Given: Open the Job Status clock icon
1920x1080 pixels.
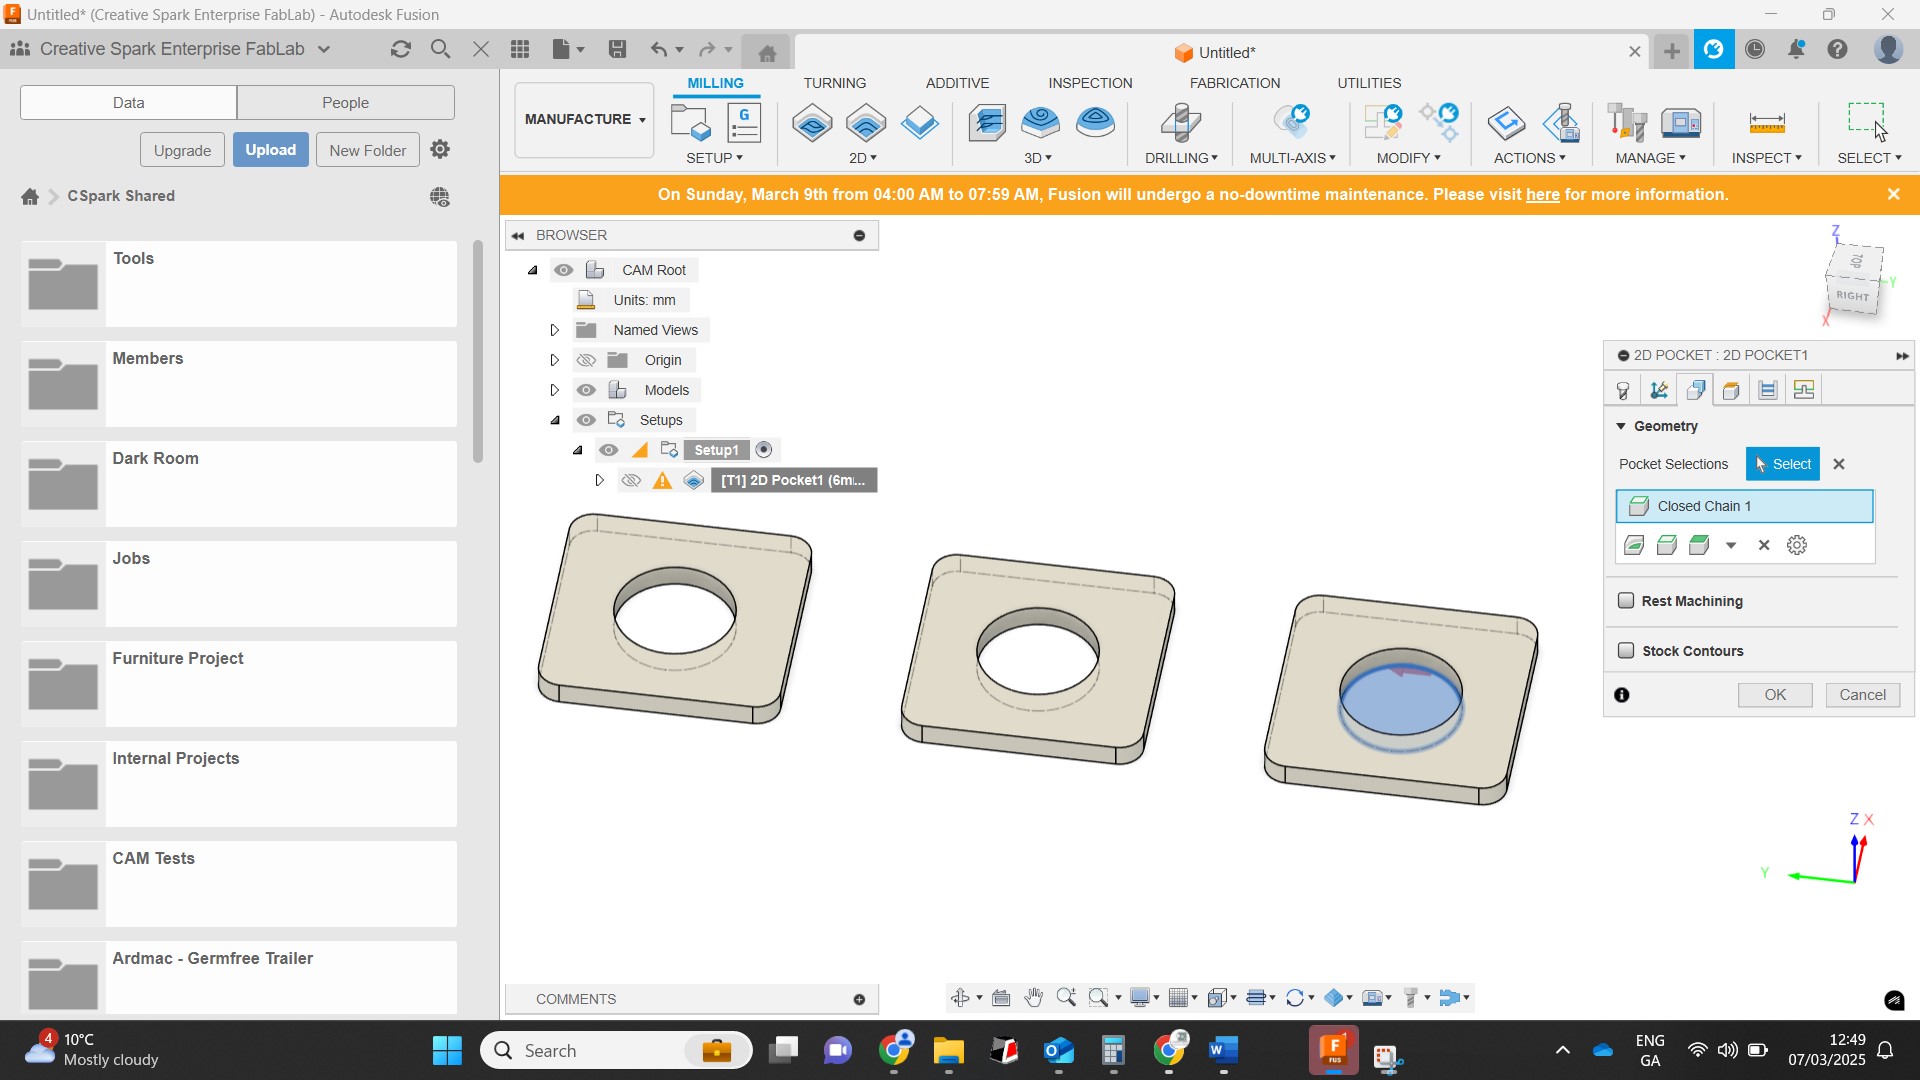Looking at the screenshot, I should pyautogui.click(x=1755, y=49).
